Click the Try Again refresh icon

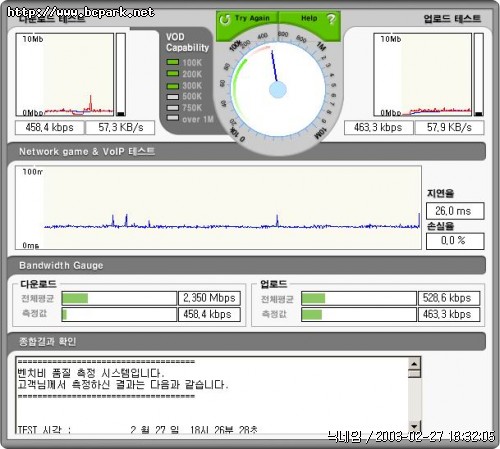(225, 19)
